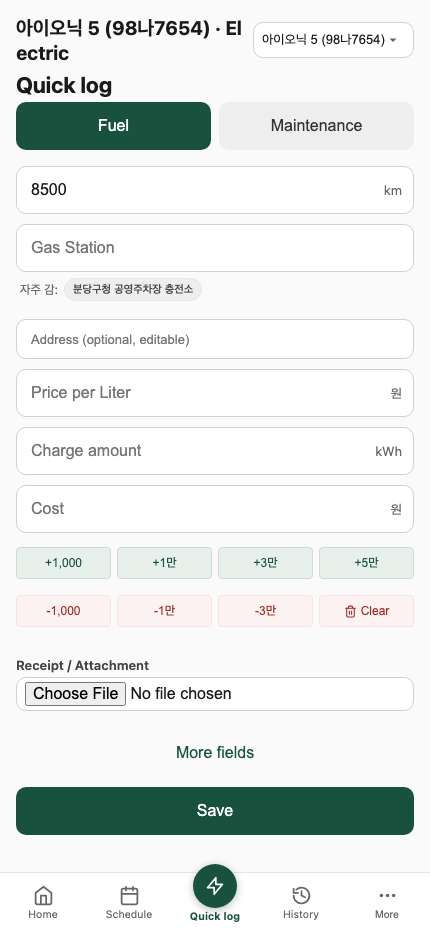430x932 pixels.
Task: Add +5만 to the cost
Action: (366, 563)
